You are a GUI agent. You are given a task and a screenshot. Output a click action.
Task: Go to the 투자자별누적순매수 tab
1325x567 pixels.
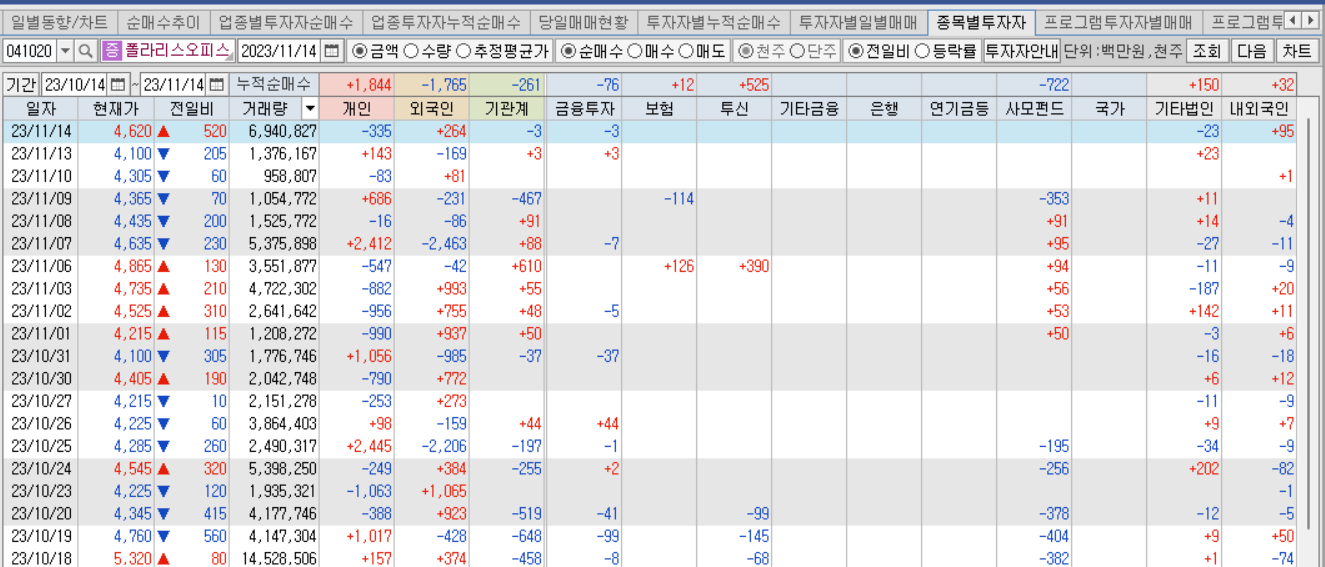[714, 21]
